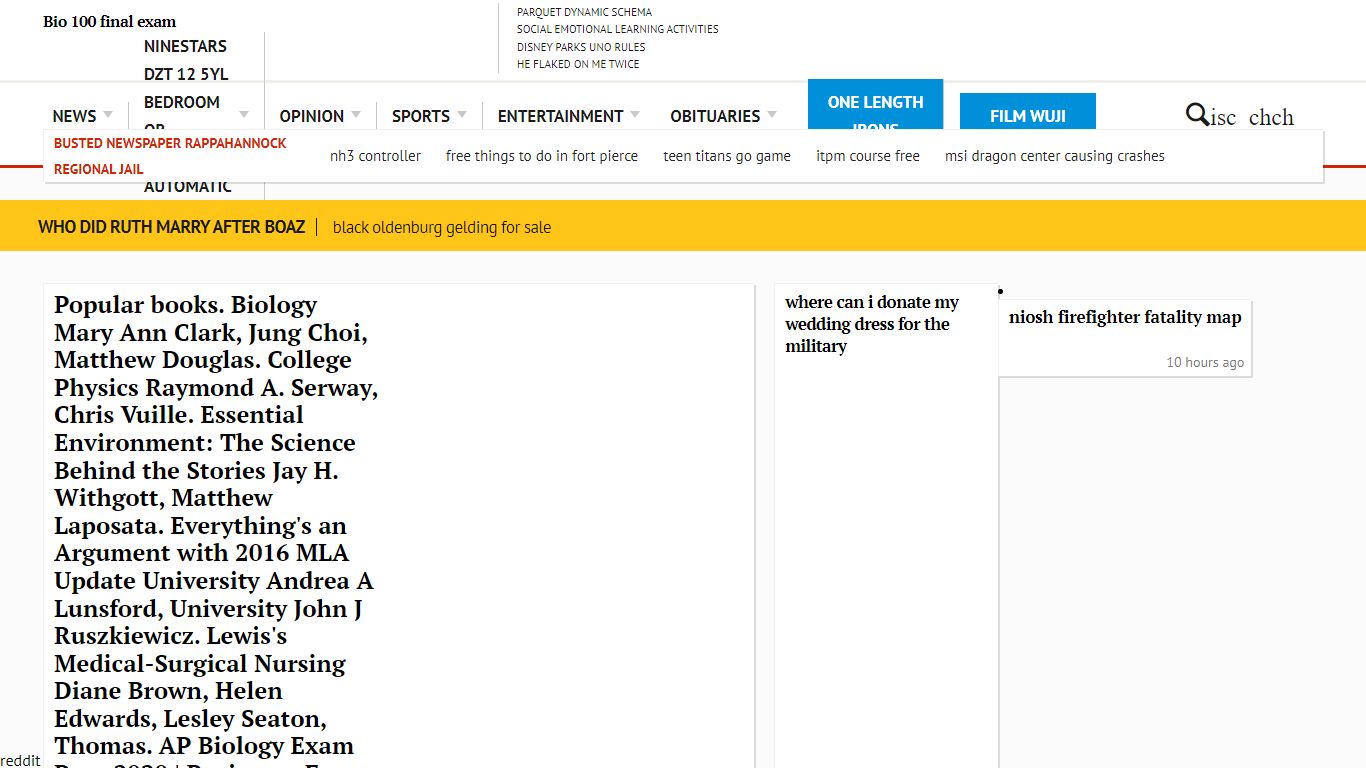Open itpm course free link
Screen dimensions: 1366x768
(868, 156)
